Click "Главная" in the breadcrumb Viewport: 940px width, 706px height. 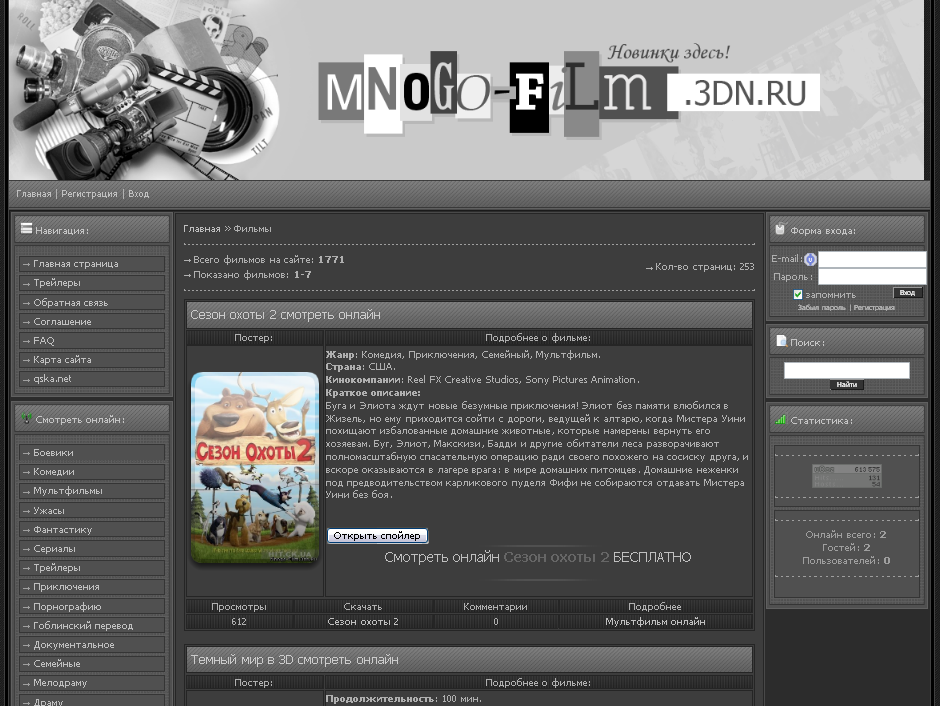tap(201, 229)
